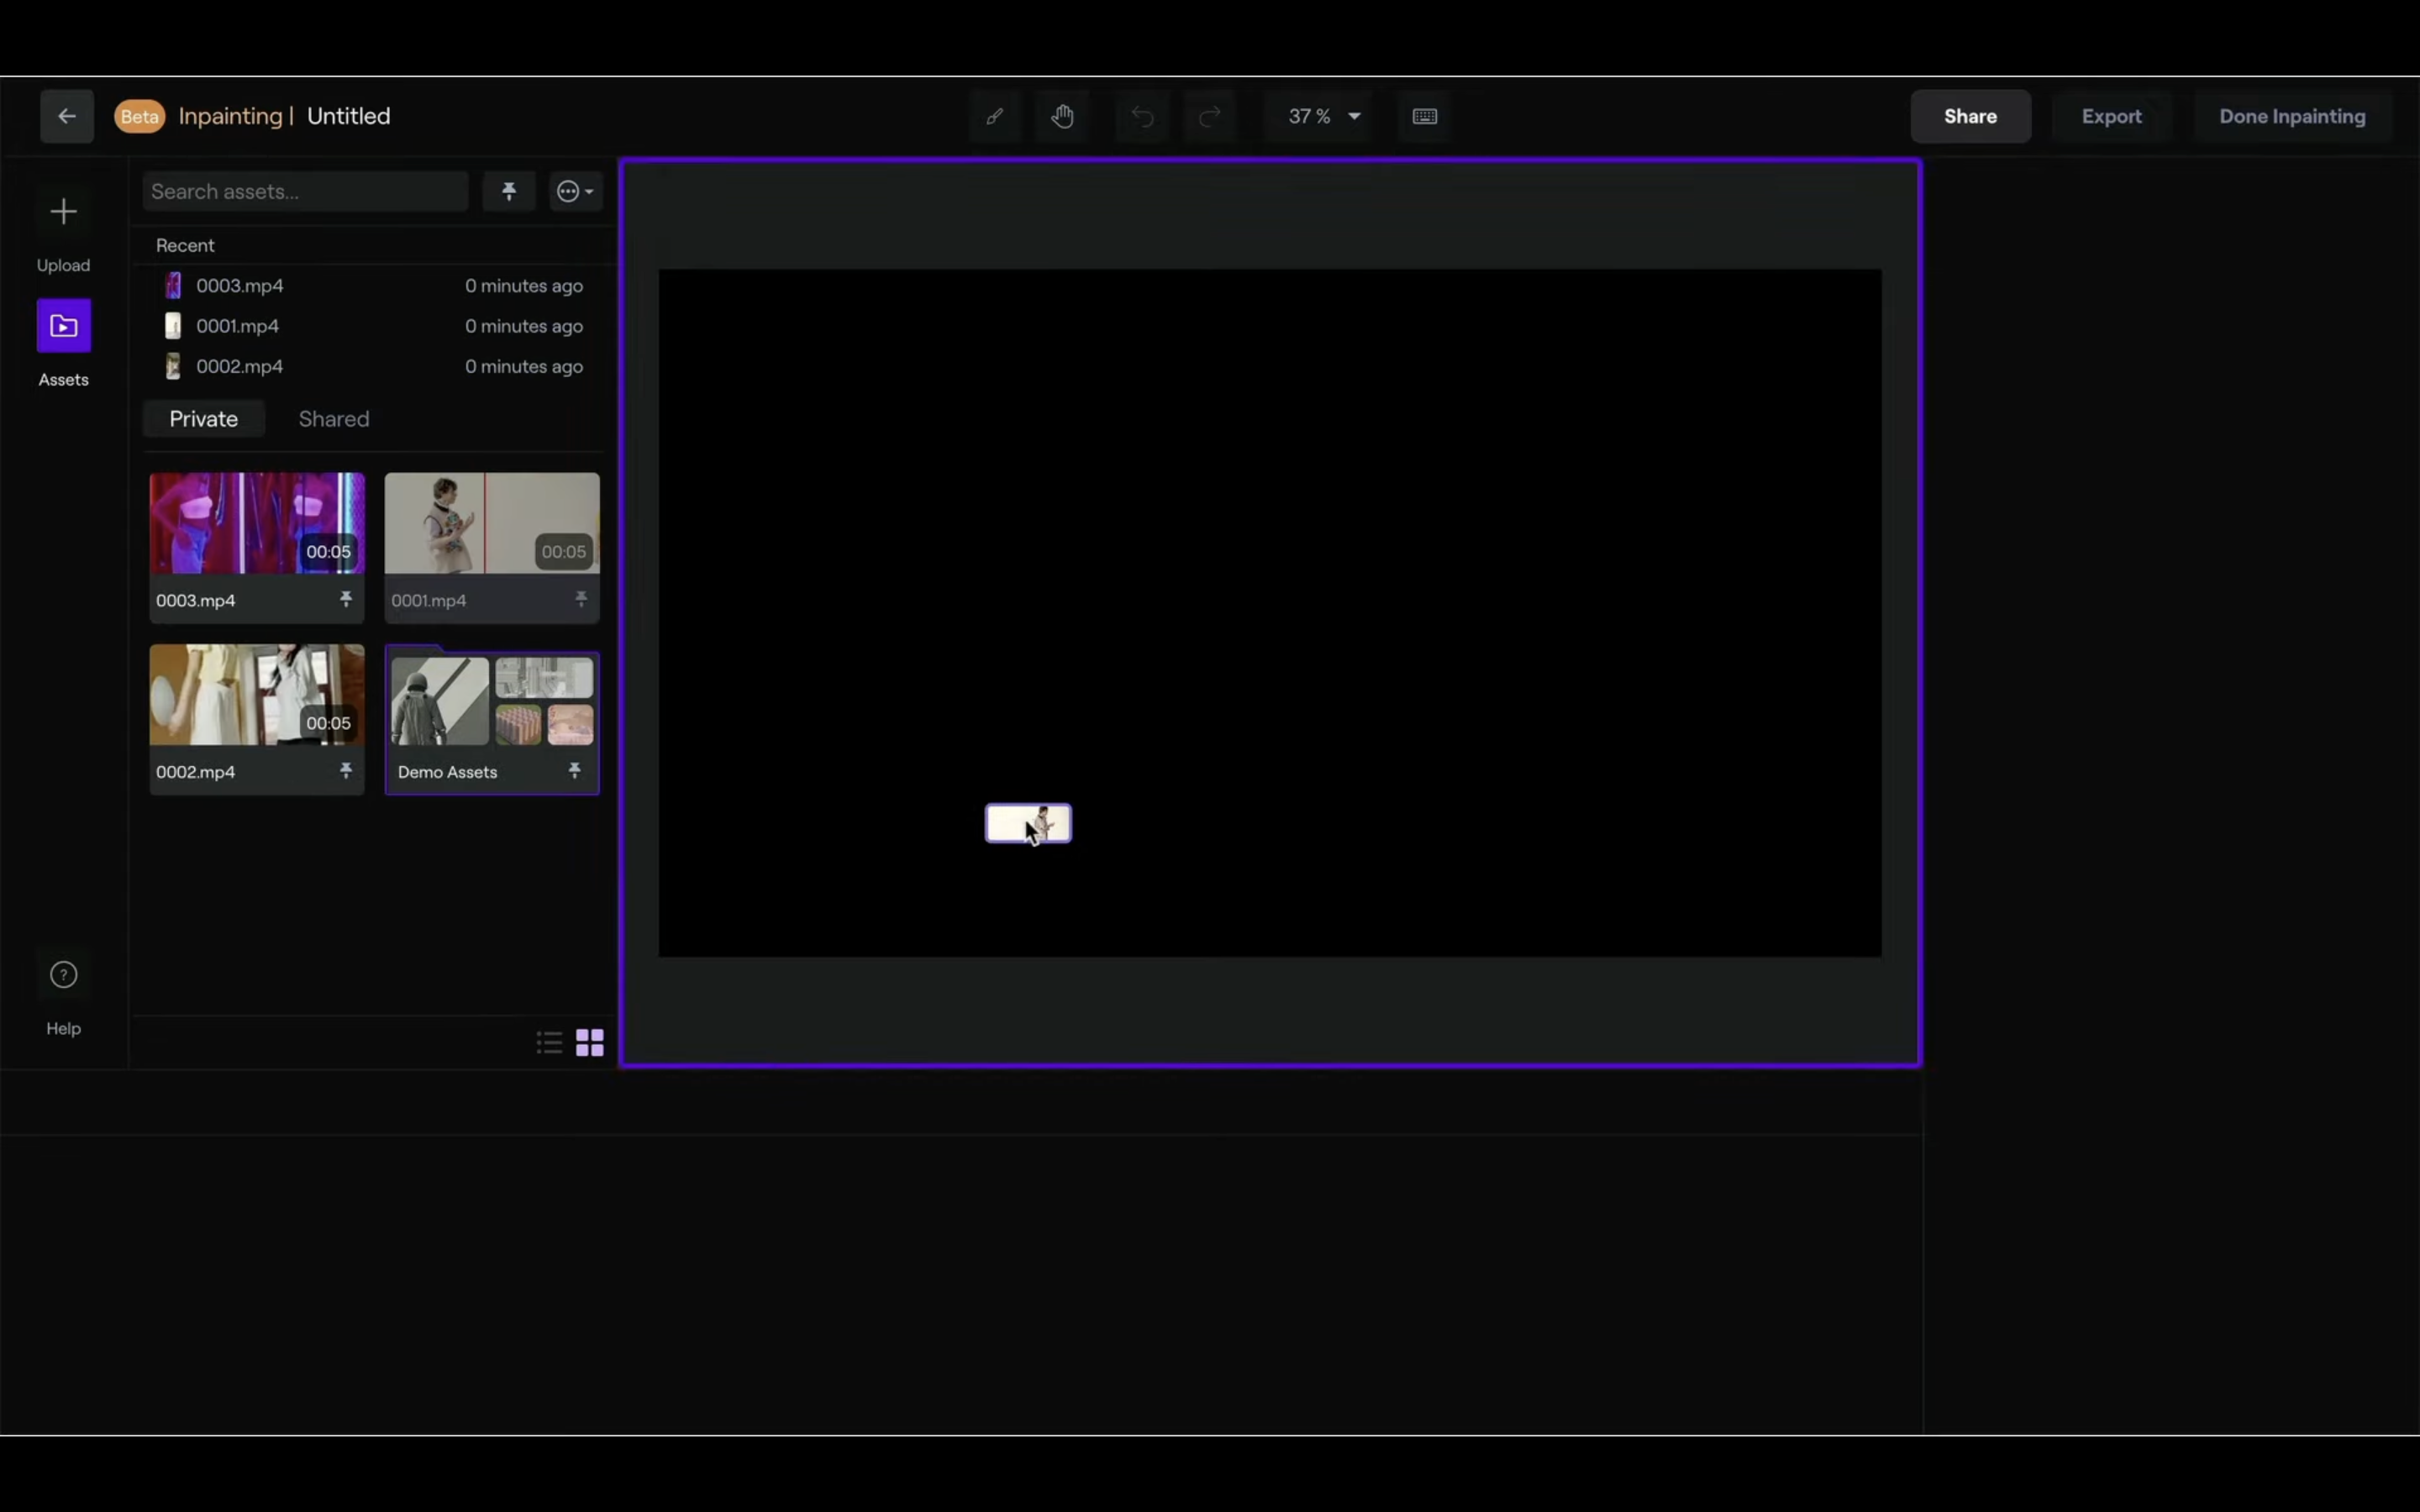Select the 0002.mp4 video thumbnail
This screenshot has height=1512, width=2420.
coord(257,695)
